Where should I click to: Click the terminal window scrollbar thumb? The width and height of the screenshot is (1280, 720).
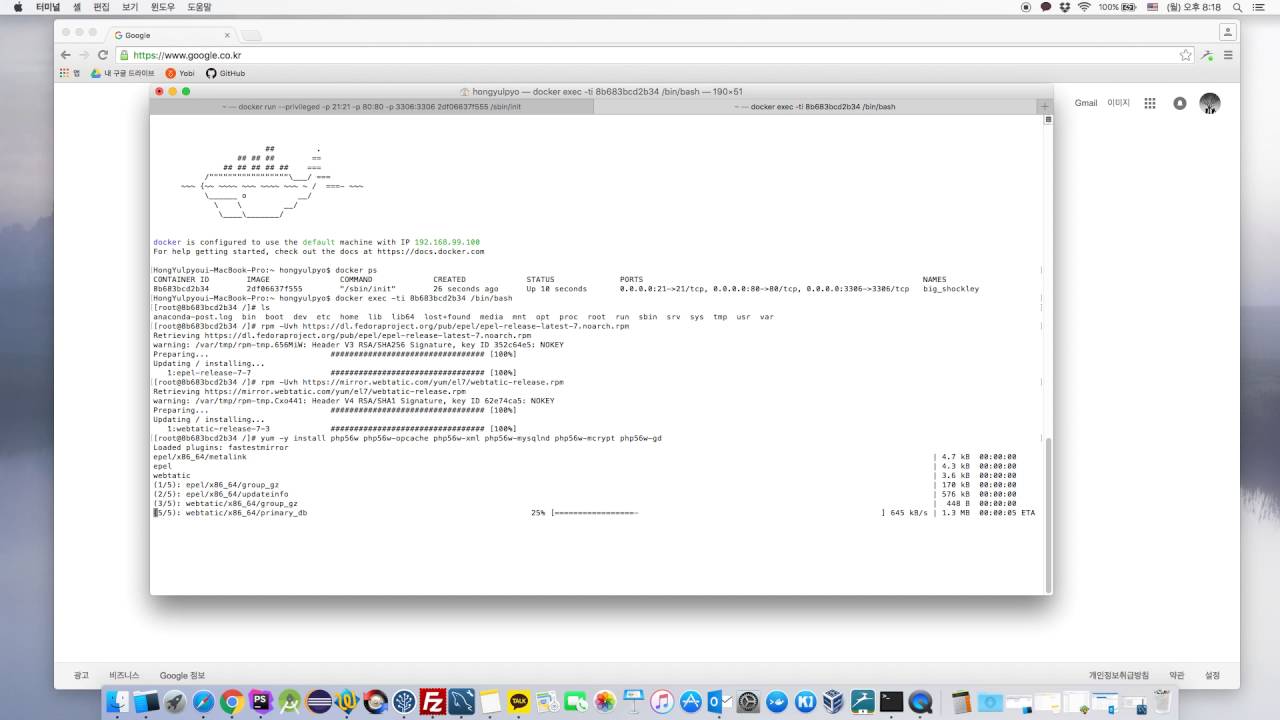(x=1048, y=515)
